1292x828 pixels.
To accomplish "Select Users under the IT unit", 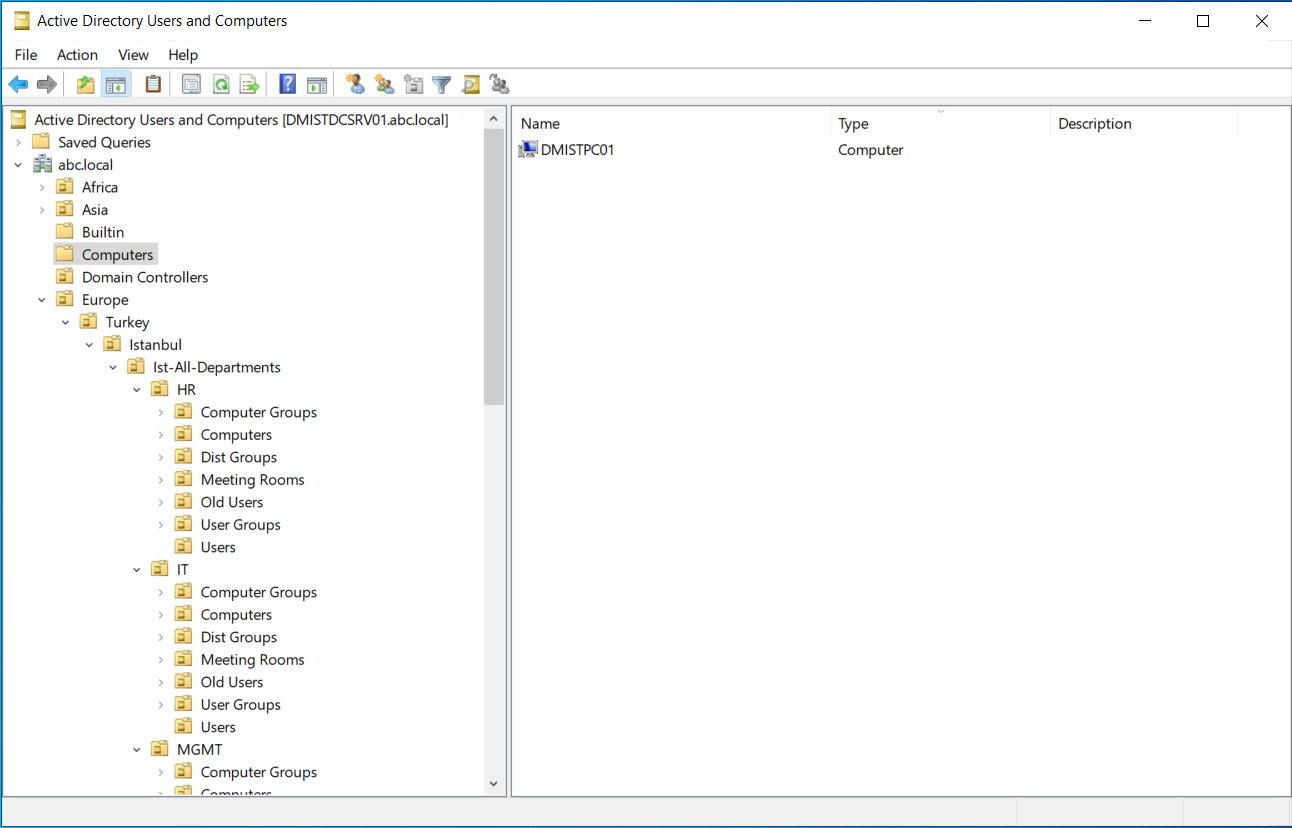I will tap(218, 727).
